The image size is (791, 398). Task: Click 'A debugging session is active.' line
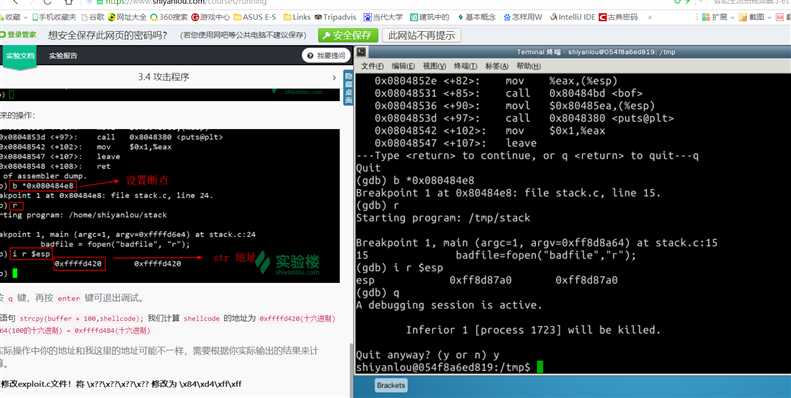pos(449,305)
